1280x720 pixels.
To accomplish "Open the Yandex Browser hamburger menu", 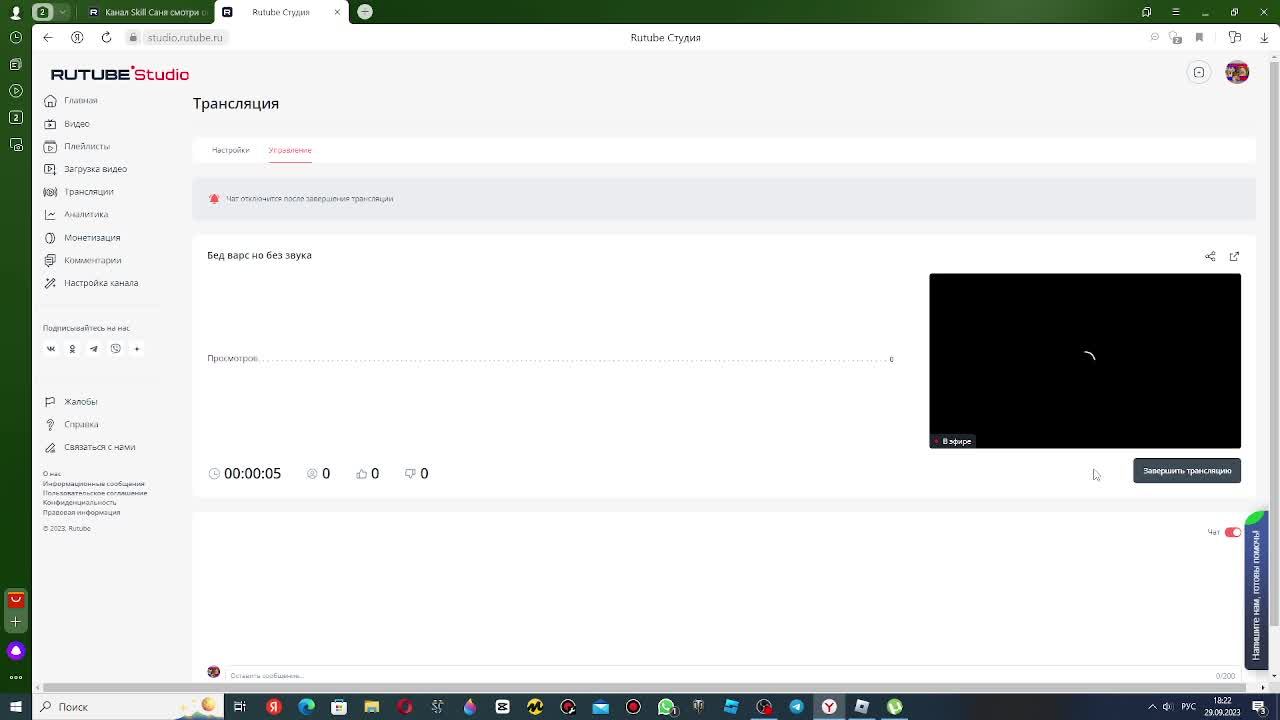I will (1175, 12).
